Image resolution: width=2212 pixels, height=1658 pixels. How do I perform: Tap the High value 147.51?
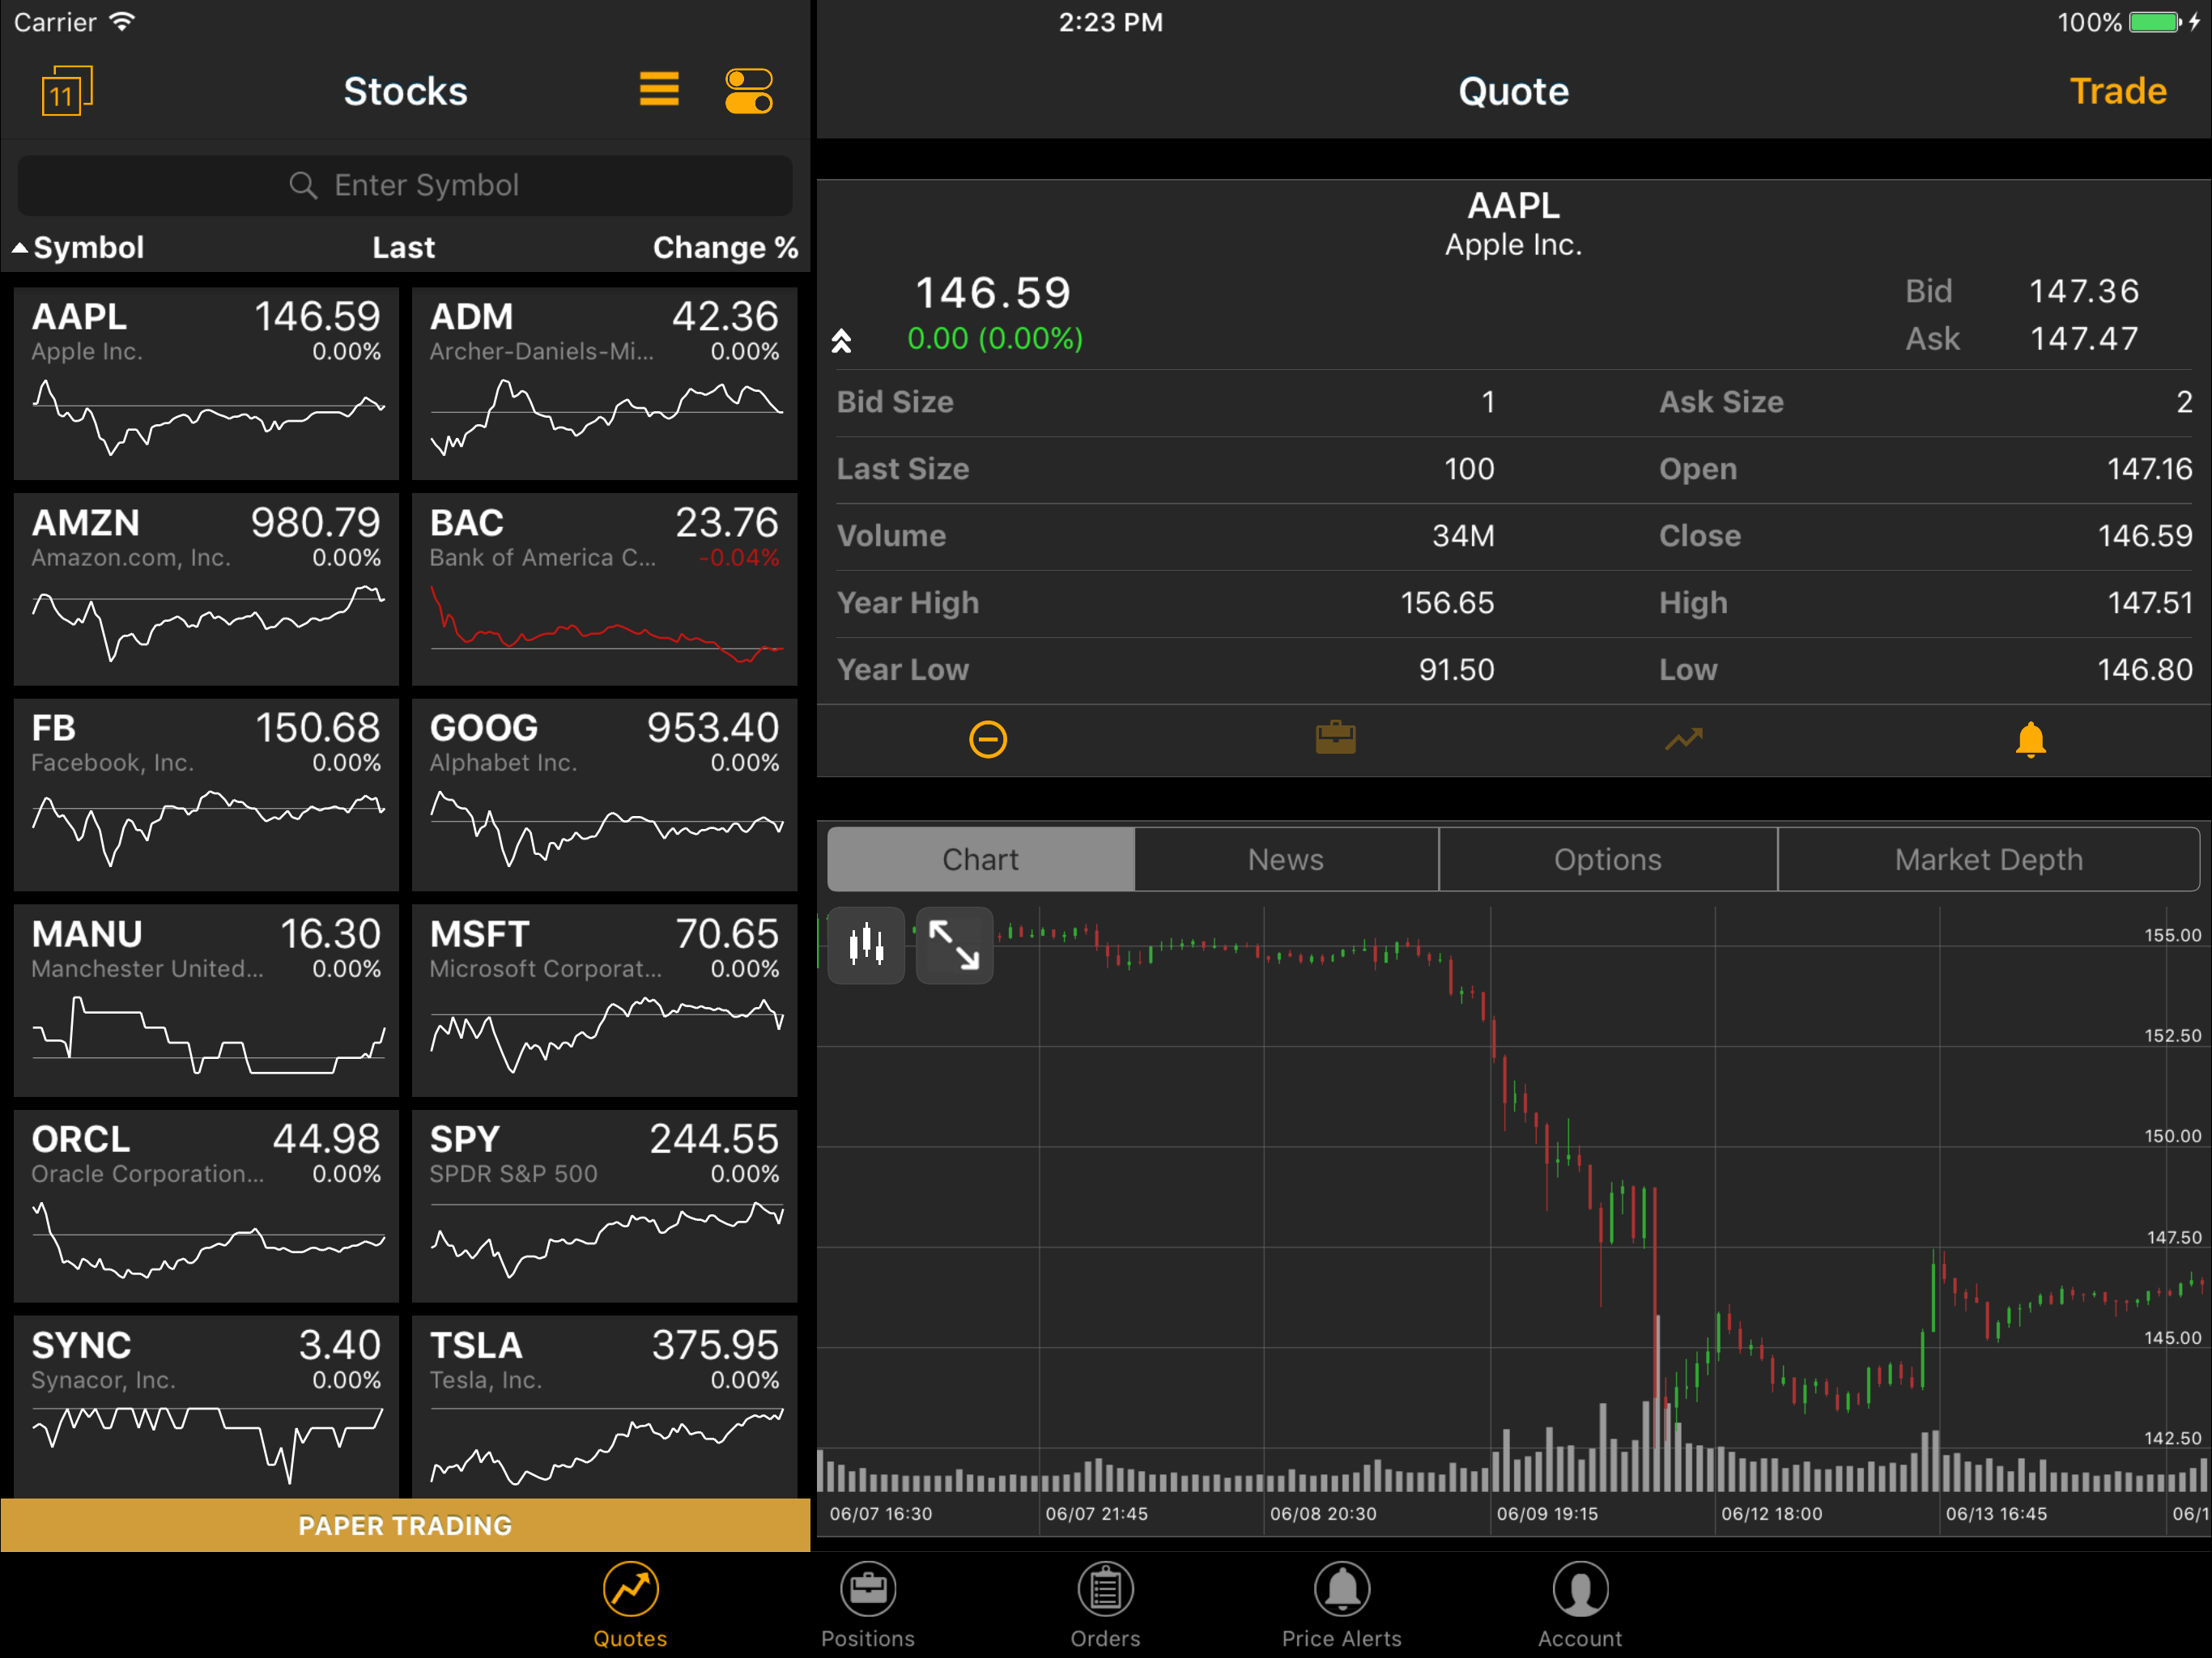[2149, 603]
